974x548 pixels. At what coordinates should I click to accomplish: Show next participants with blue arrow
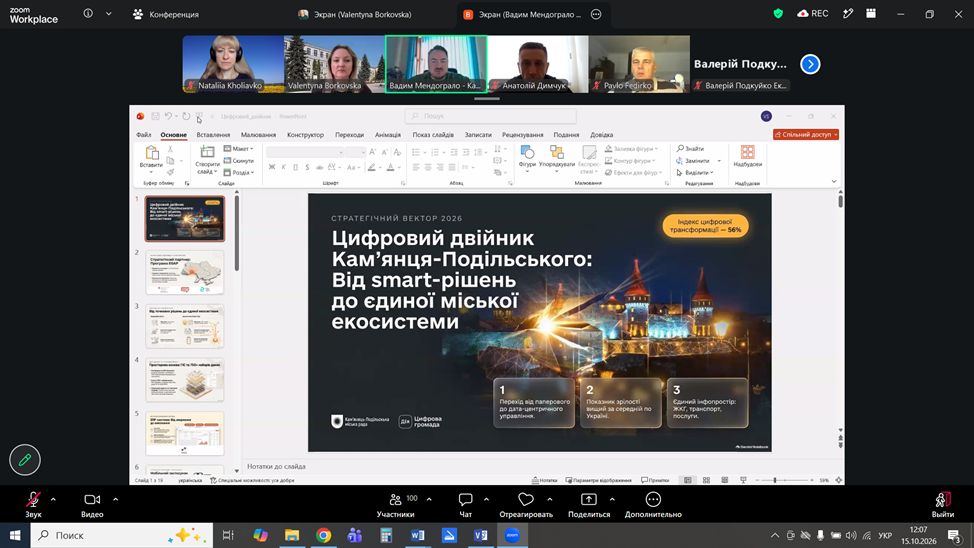pyautogui.click(x=810, y=64)
